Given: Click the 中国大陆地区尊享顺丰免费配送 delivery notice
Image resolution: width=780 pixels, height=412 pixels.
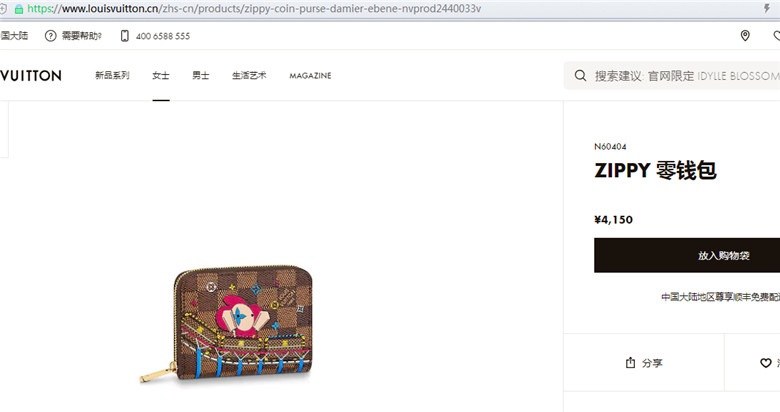Looking at the screenshot, I should pyautogui.click(x=720, y=297).
